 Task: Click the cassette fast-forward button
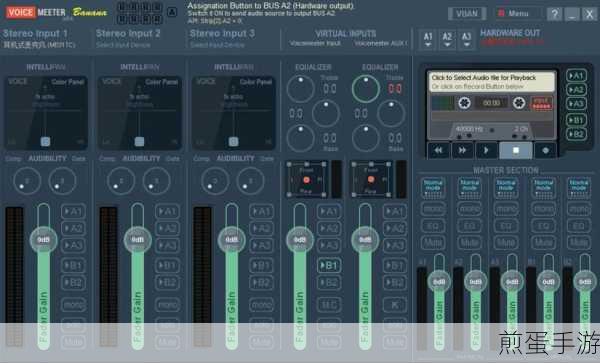coord(462,150)
